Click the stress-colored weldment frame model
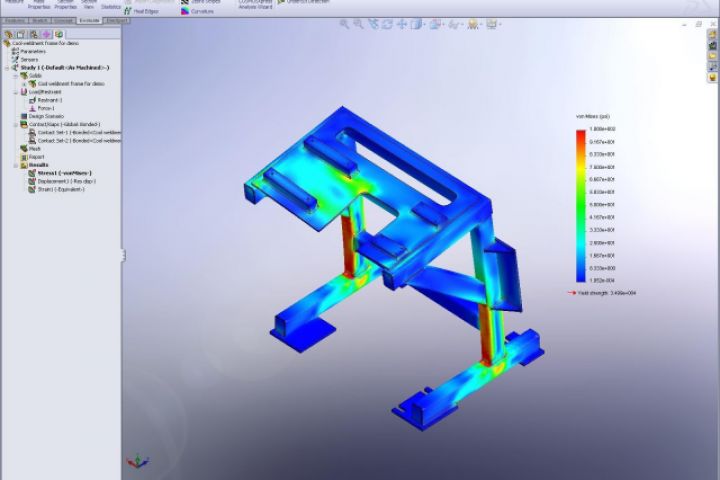This screenshot has height=480, width=720. (x=395, y=269)
